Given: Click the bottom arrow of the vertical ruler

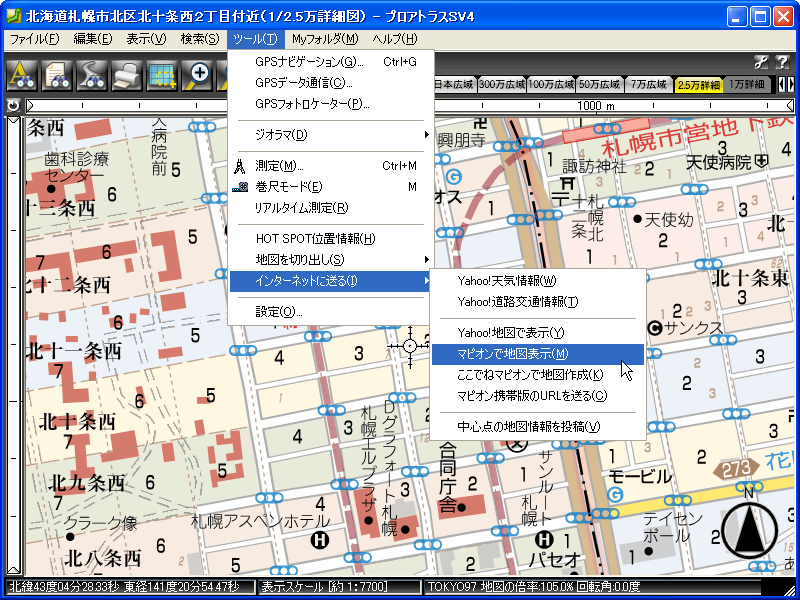Looking at the screenshot, I should [x=14, y=569].
